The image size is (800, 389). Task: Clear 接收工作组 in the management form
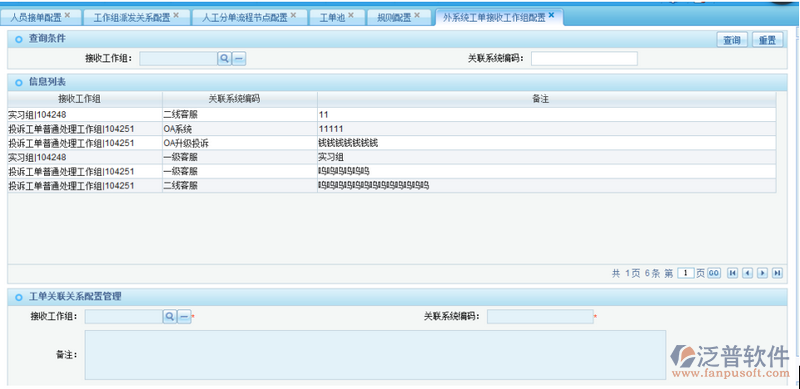(184, 317)
